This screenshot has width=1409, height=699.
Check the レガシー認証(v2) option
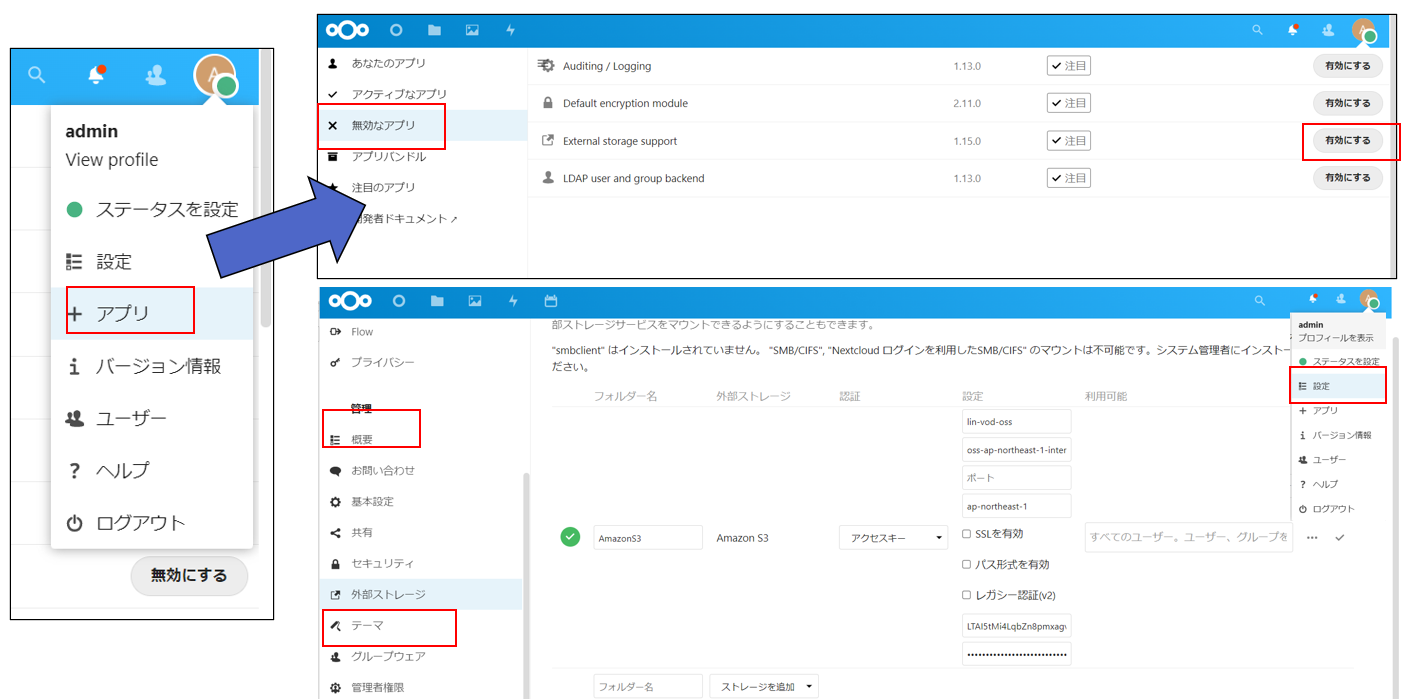pos(967,595)
